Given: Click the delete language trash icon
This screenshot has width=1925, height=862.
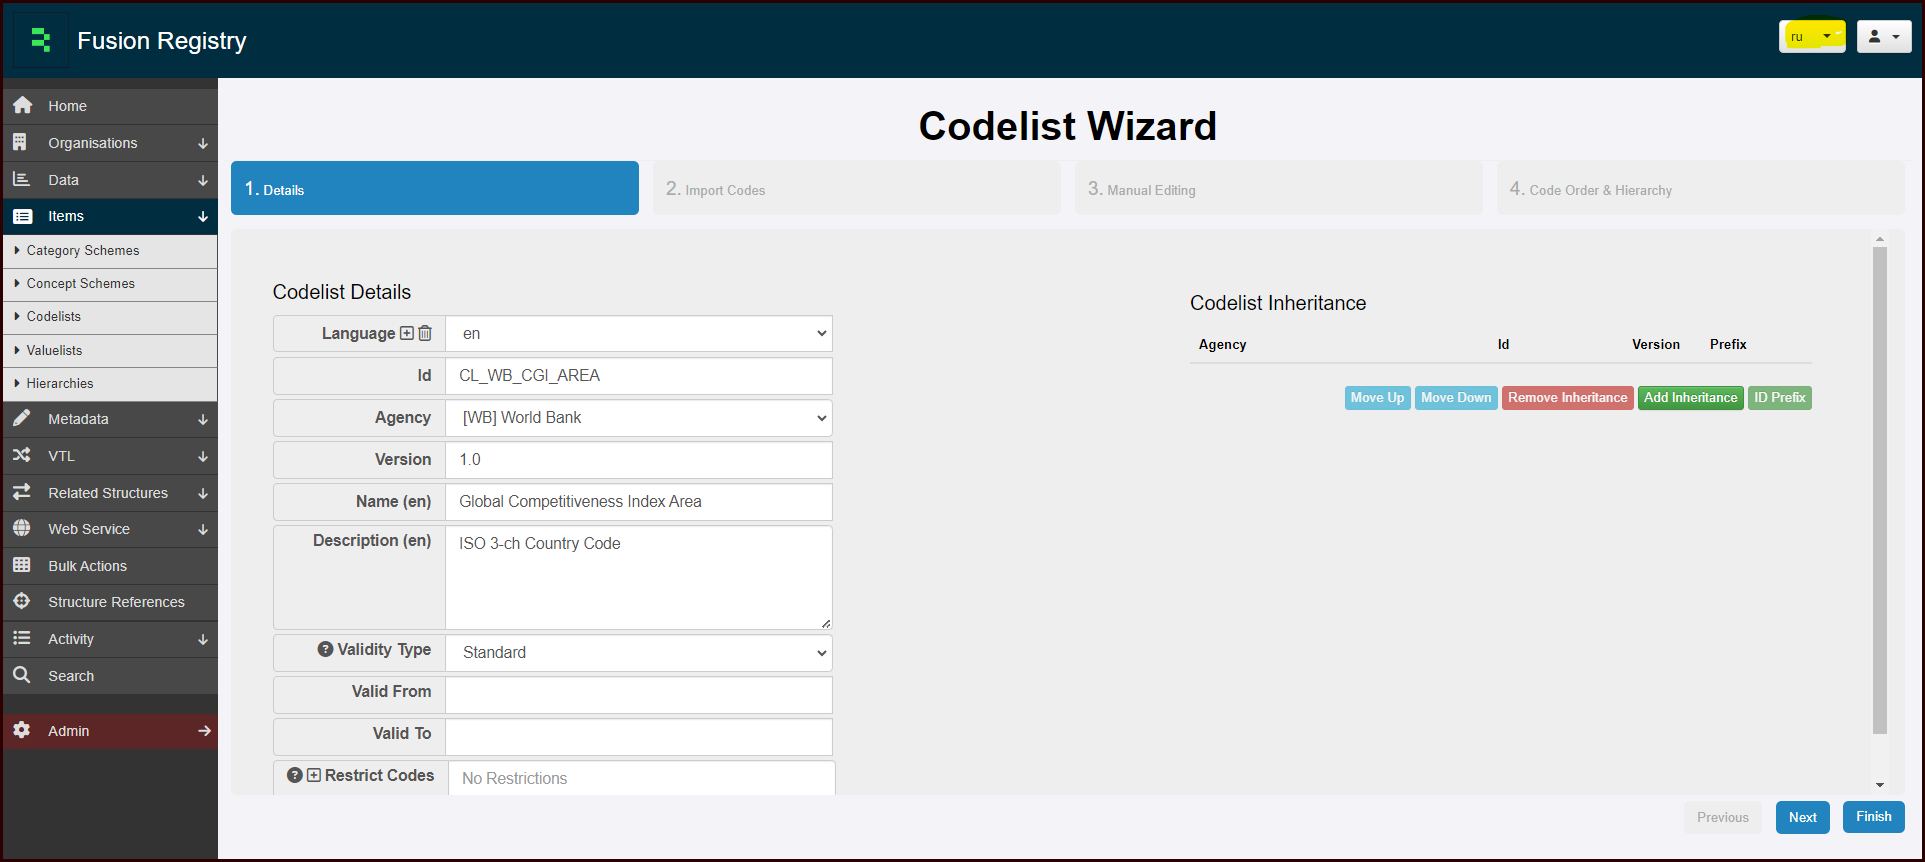Looking at the screenshot, I should tap(425, 333).
